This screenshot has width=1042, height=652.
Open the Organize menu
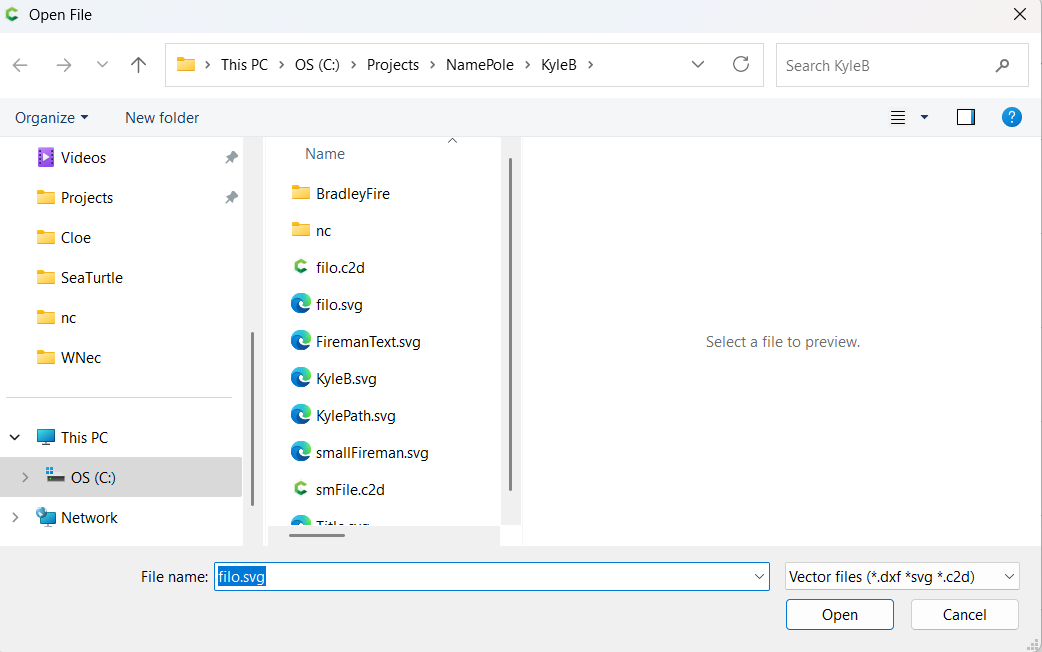[x=51, y=118]
